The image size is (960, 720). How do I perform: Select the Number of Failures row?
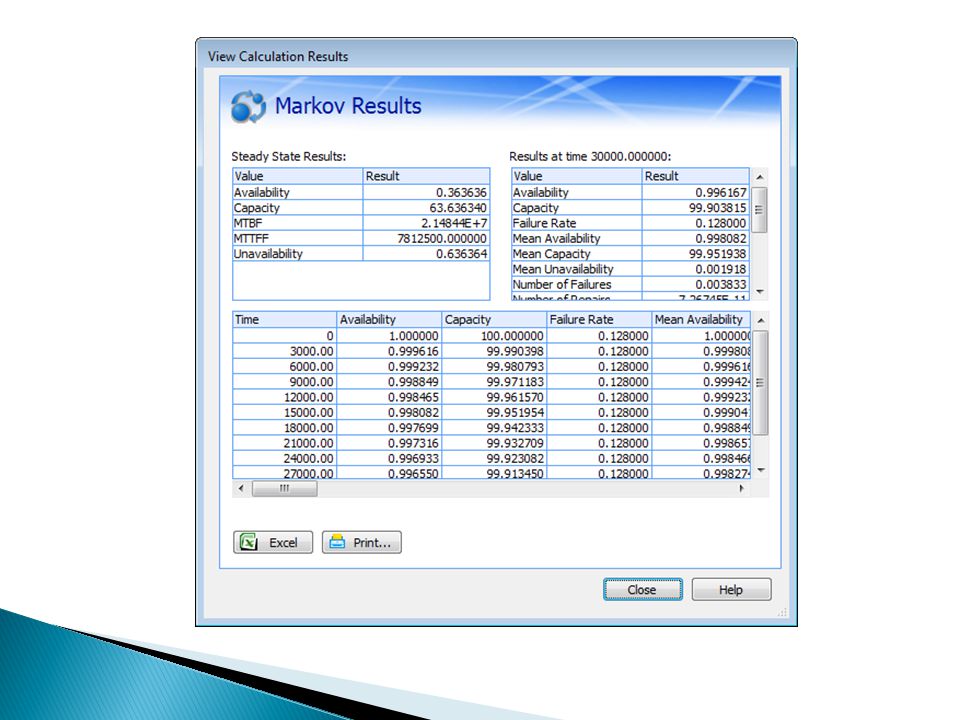(631, 284)
